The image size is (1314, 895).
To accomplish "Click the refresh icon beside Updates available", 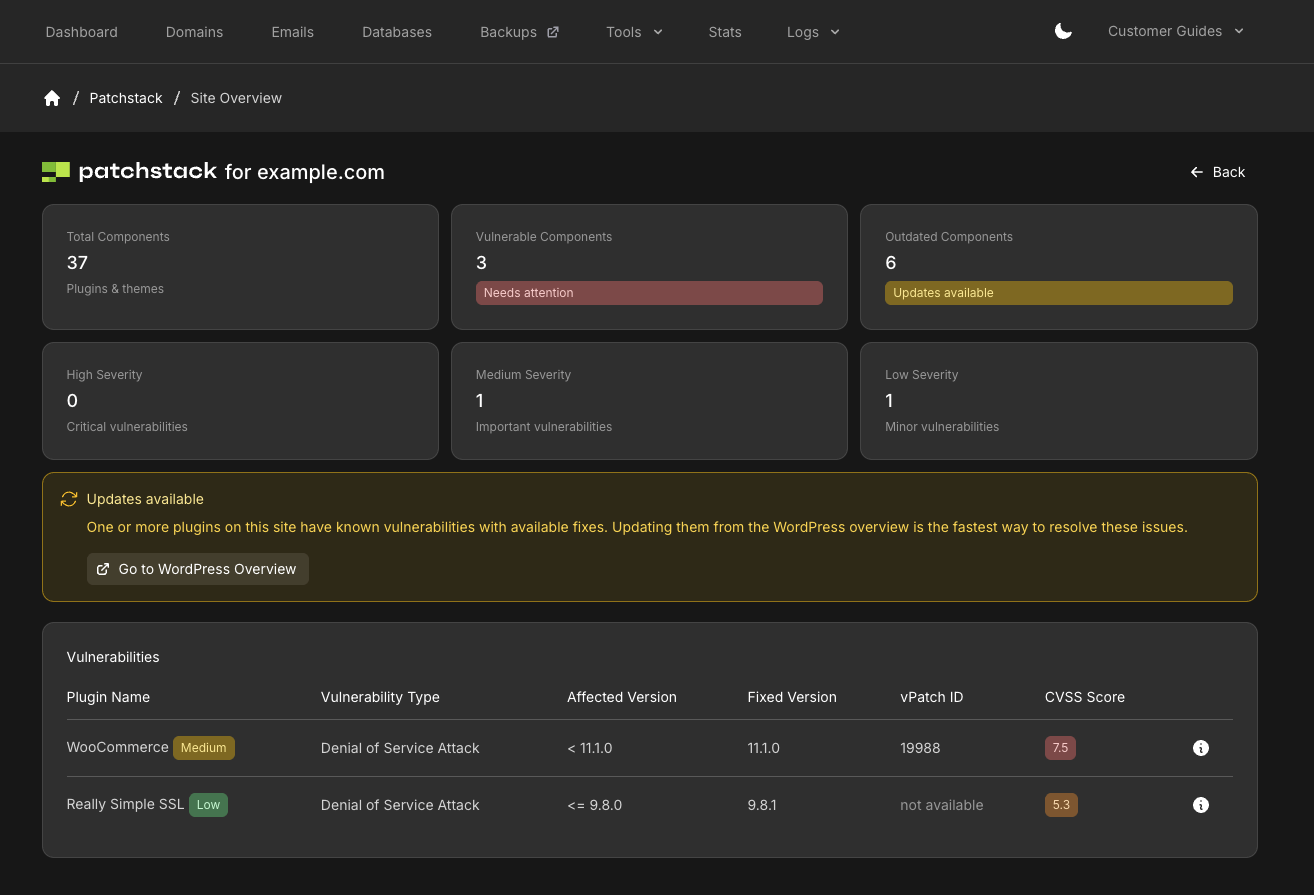I will 69,499.
